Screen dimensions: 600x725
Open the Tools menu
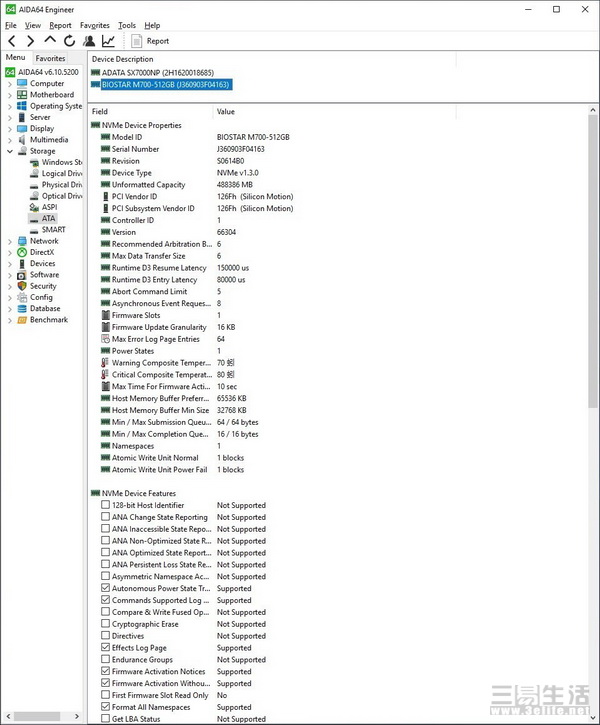(127, 25)
